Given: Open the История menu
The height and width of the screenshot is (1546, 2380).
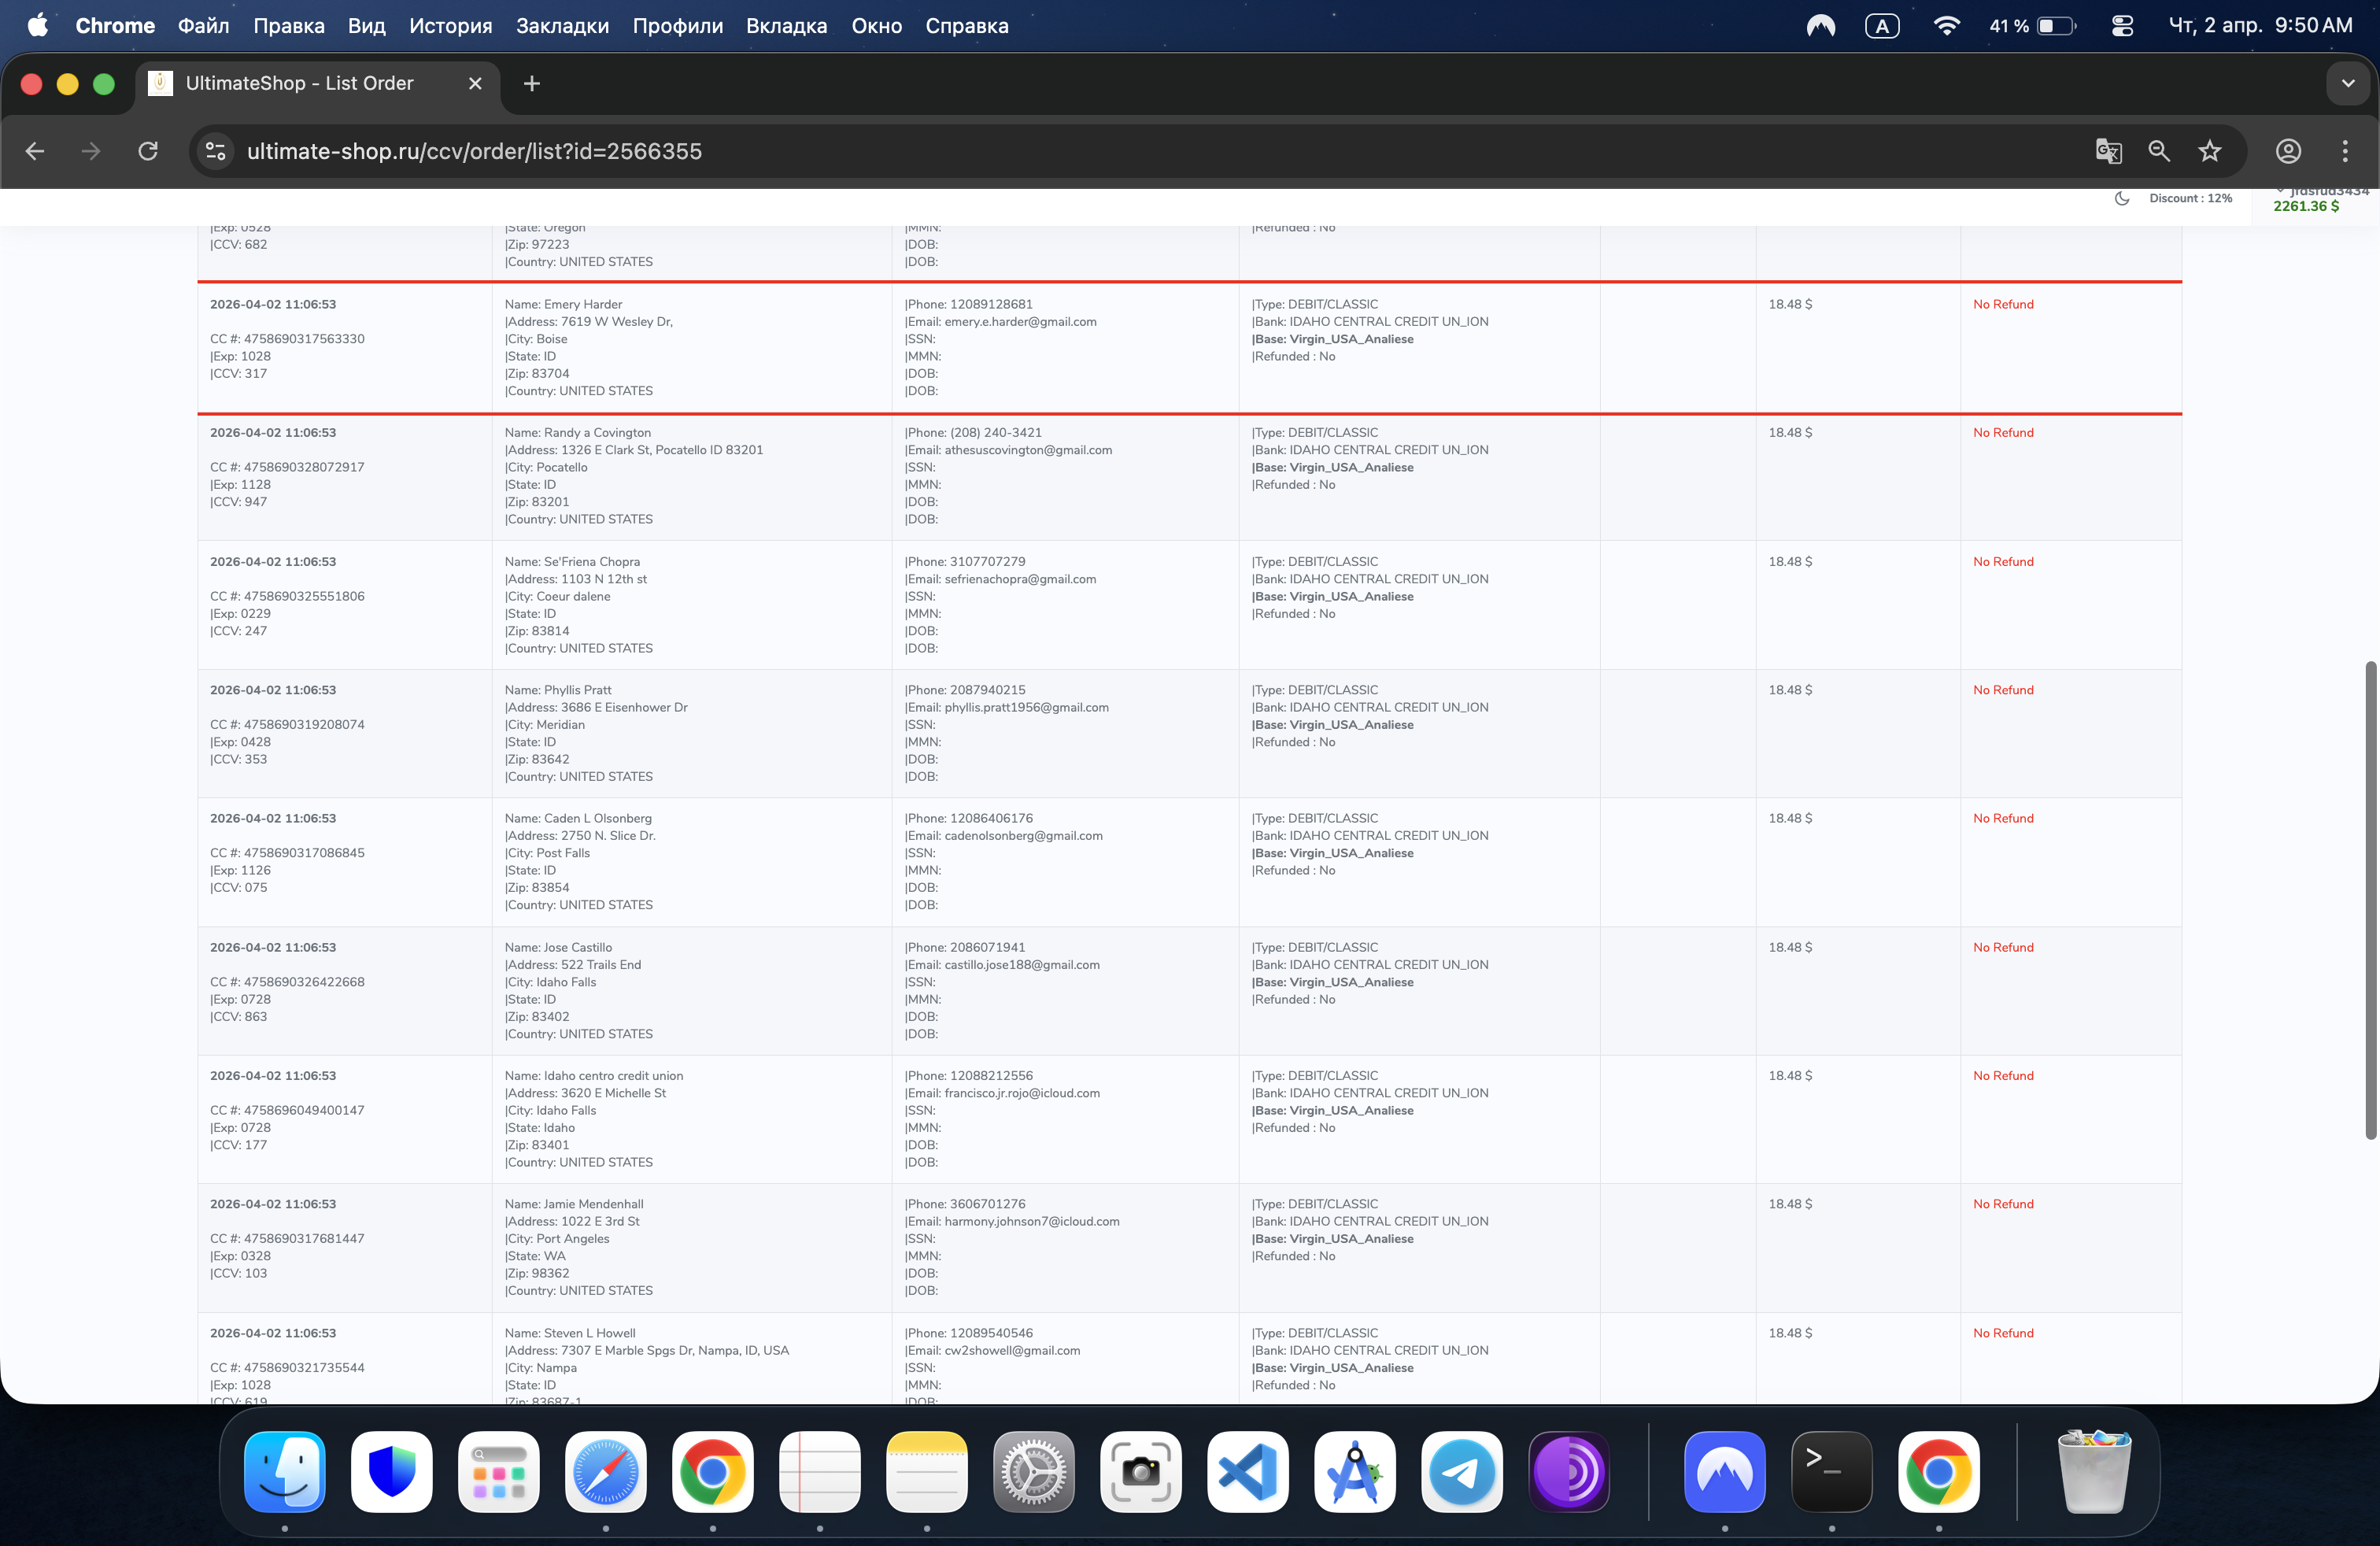Looking at the screenshot, I should click(451, 26).
